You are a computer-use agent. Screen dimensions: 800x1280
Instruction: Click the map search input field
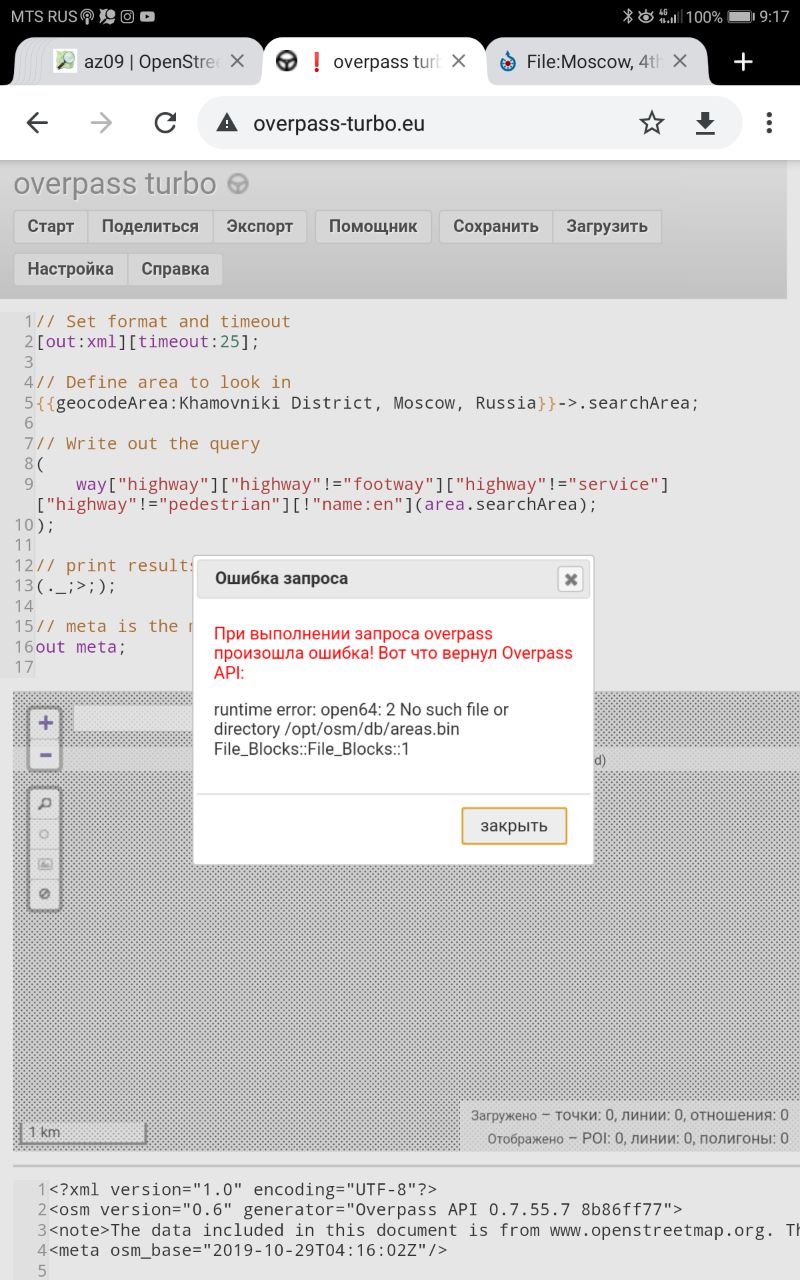click(x=133, y=718)
